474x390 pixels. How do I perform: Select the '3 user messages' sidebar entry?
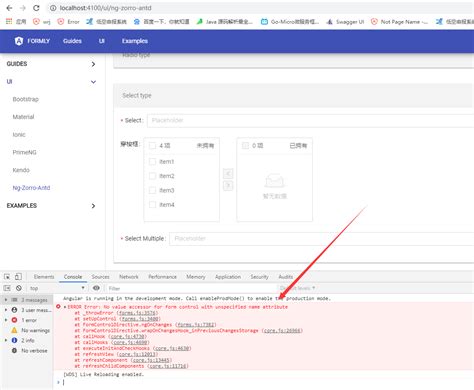[27, 310]
